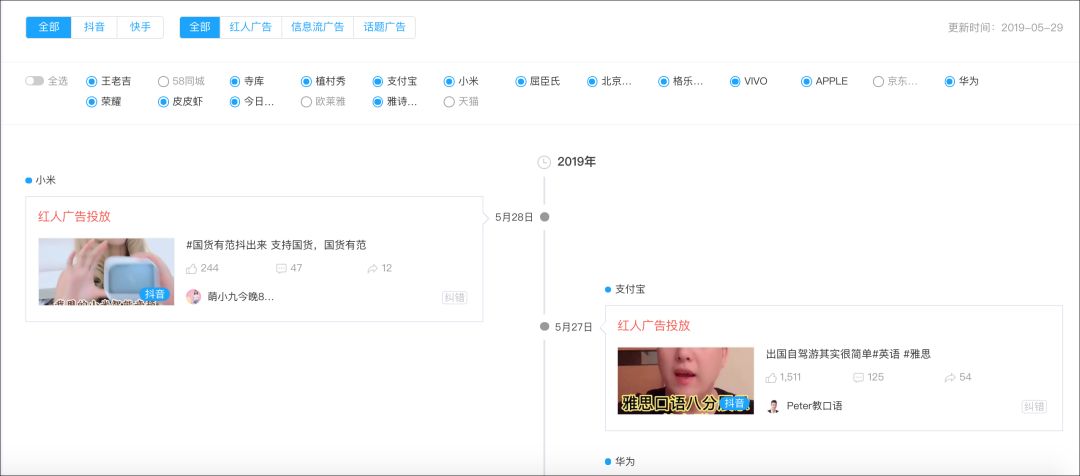The height and width of the screenshot is (476, 1080).
Task: Click the 更新时间：2019-05-29 text
Action: point(1006,28)
